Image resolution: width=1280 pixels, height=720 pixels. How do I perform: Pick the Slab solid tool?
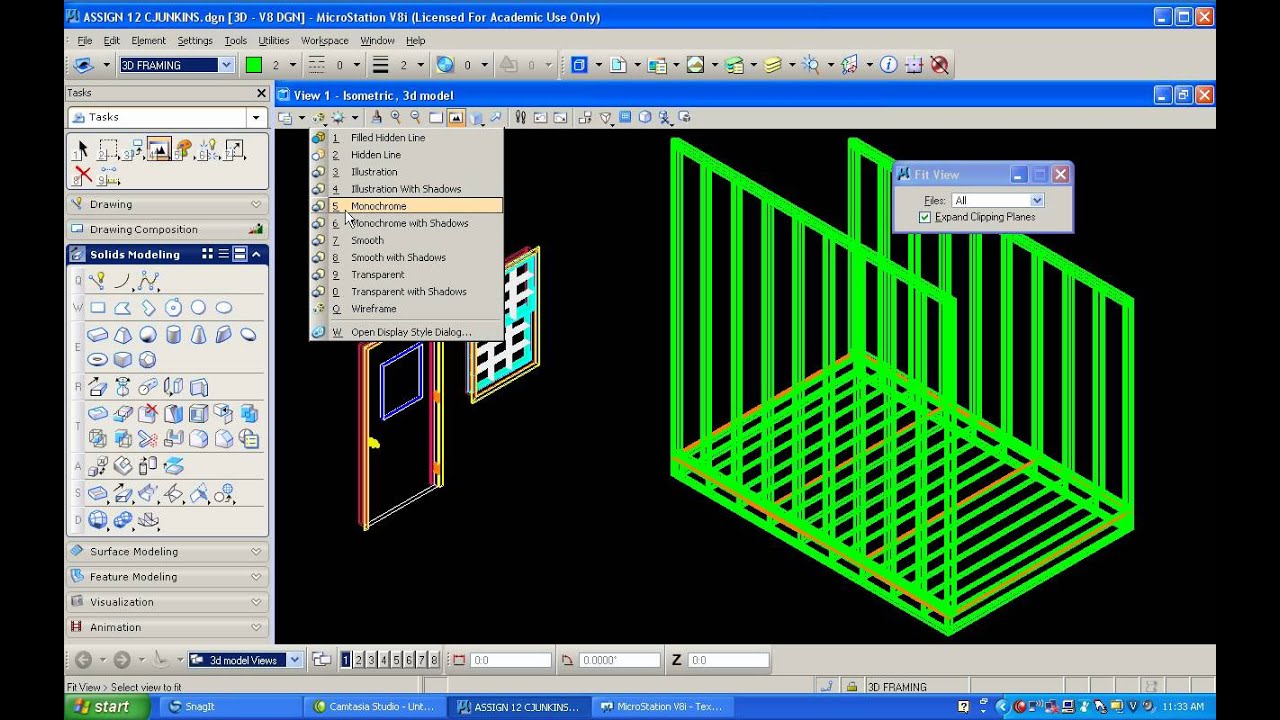pos(98,335)
